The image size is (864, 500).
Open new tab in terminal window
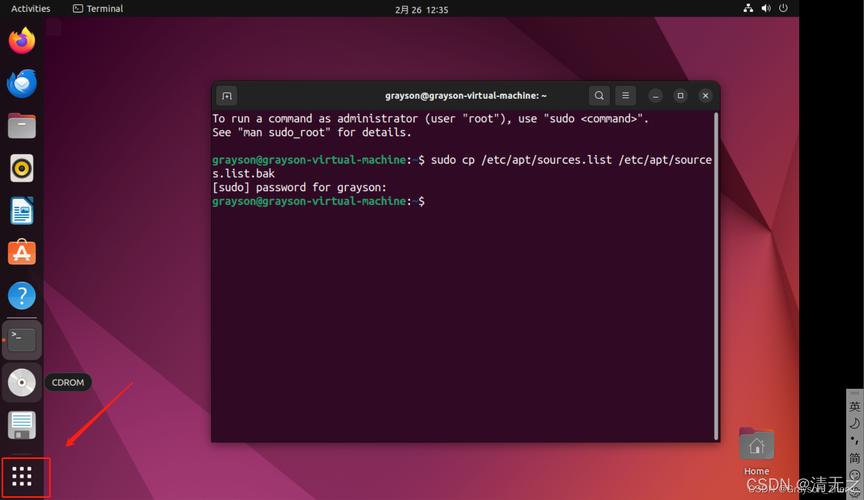click(x=226, y=96)
